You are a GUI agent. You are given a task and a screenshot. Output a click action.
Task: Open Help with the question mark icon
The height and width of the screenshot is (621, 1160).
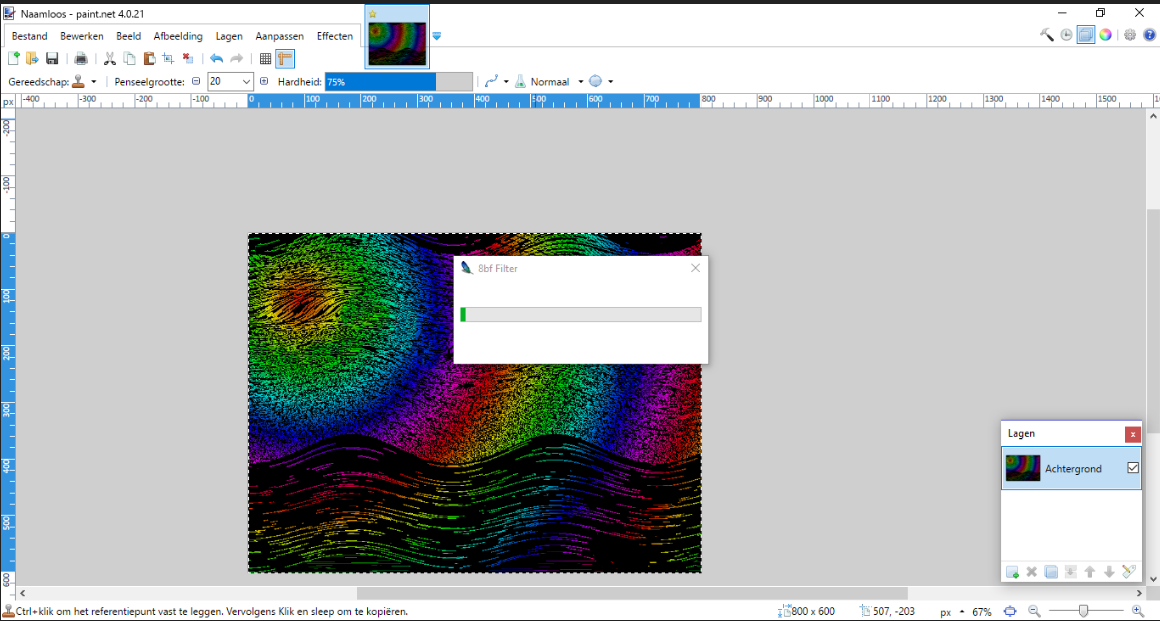tap(1149, 35)
